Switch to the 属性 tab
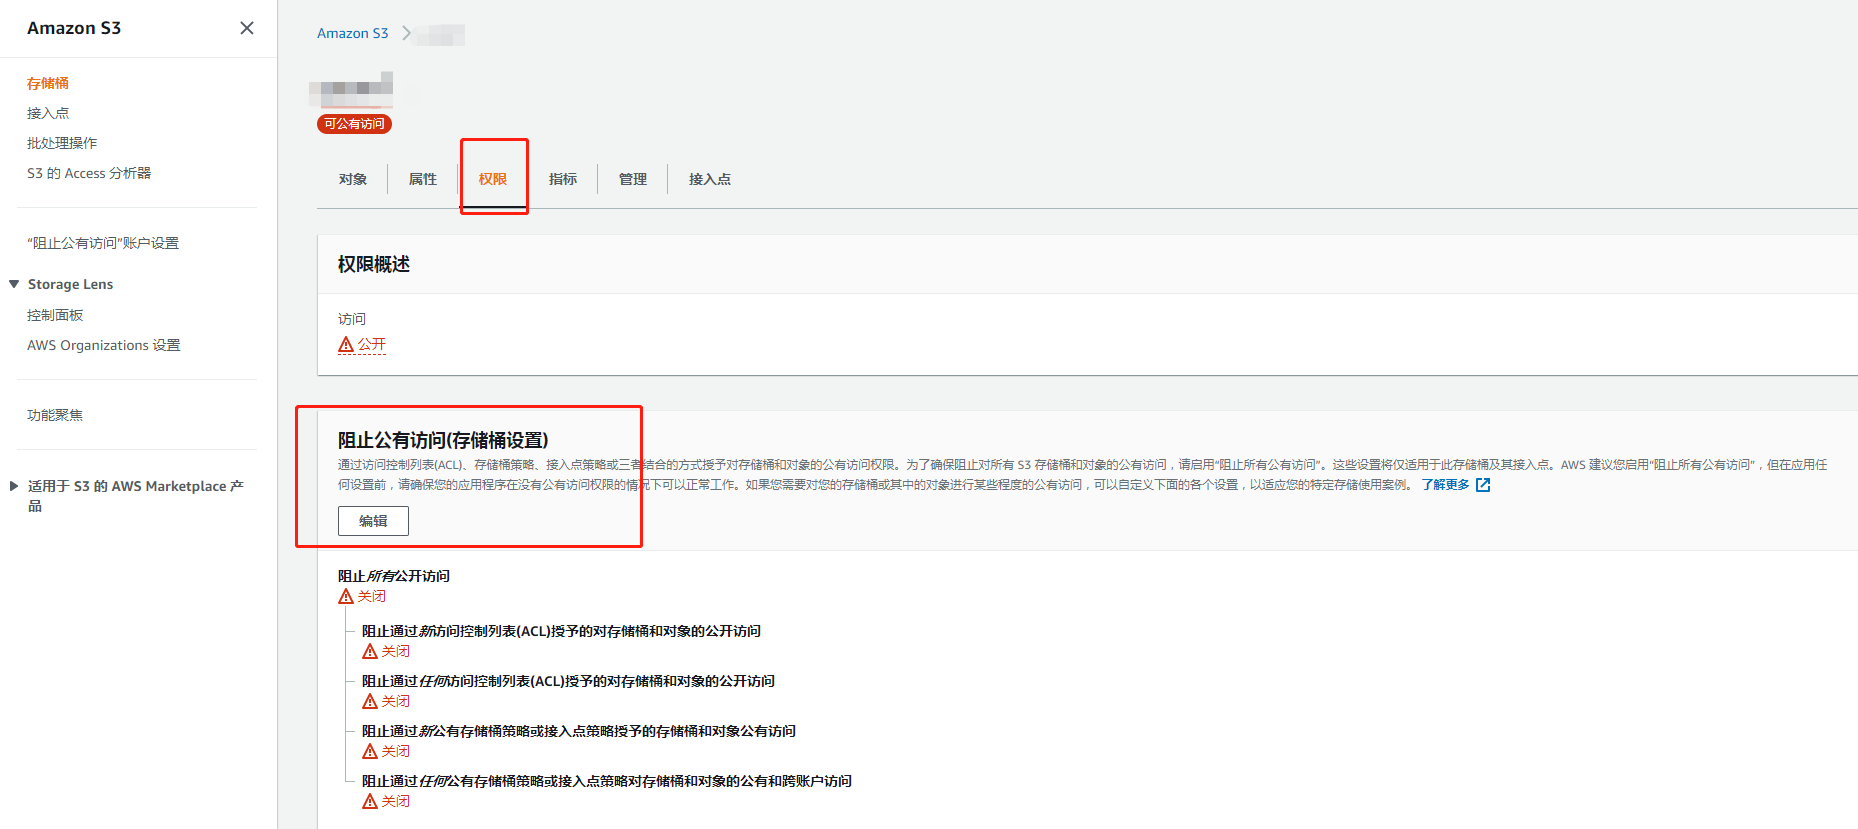 click(423, 179)
